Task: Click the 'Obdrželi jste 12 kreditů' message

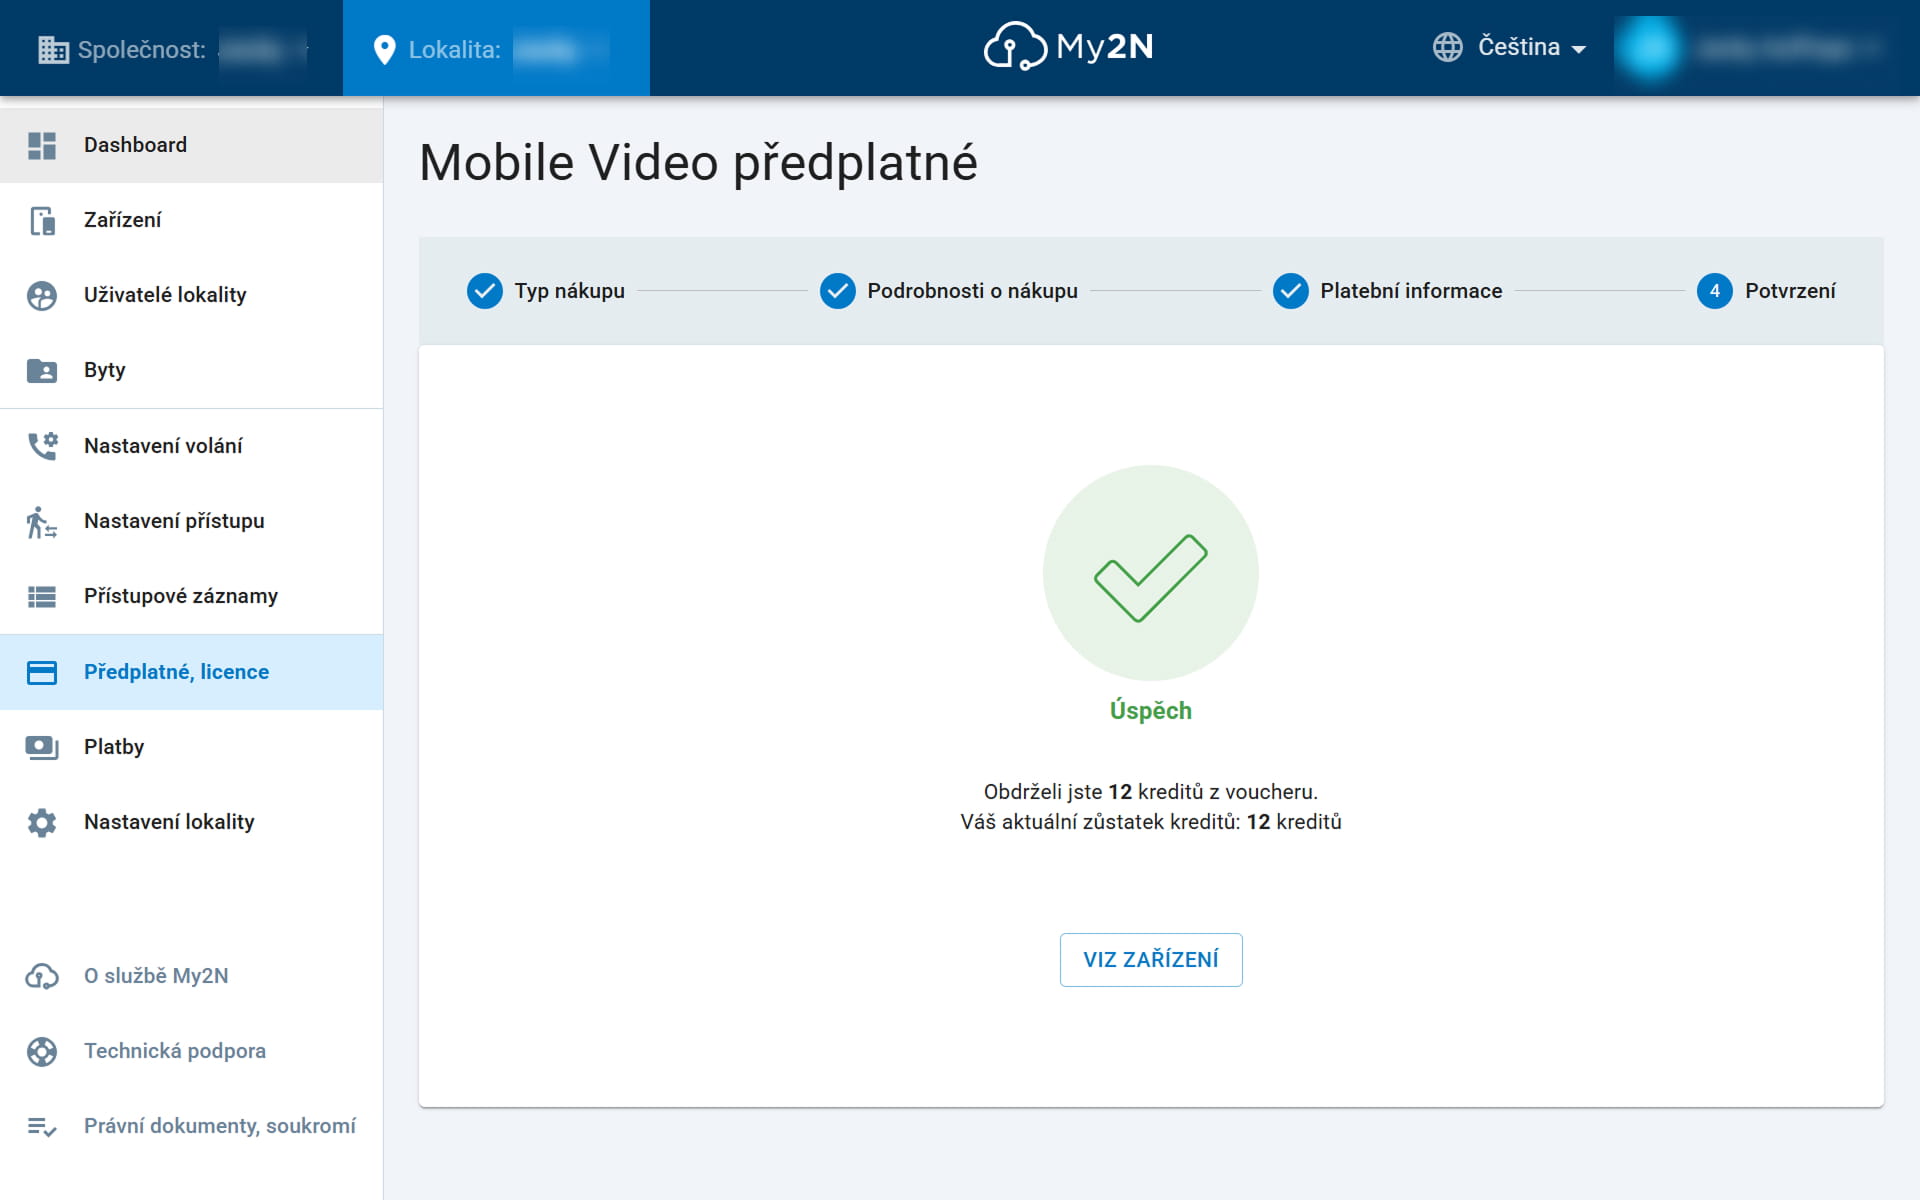Action: (x=1151, y=792)
